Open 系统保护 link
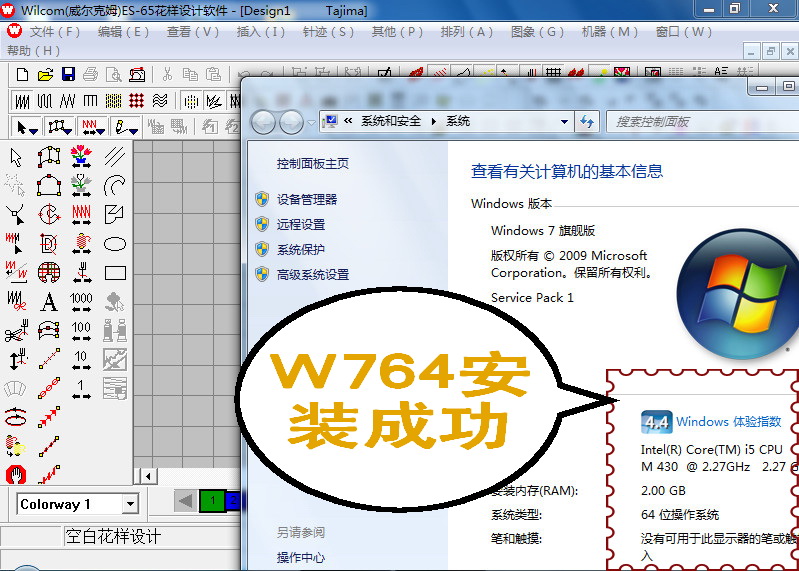799x571 pixels. point(301,249)
